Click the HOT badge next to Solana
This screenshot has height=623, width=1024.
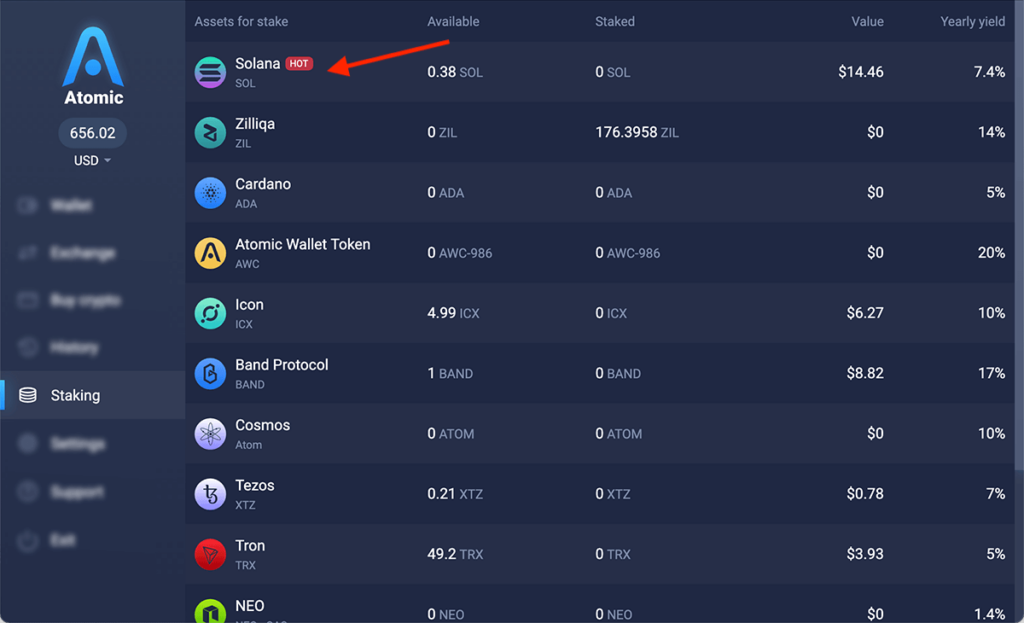tap(299, 63)
